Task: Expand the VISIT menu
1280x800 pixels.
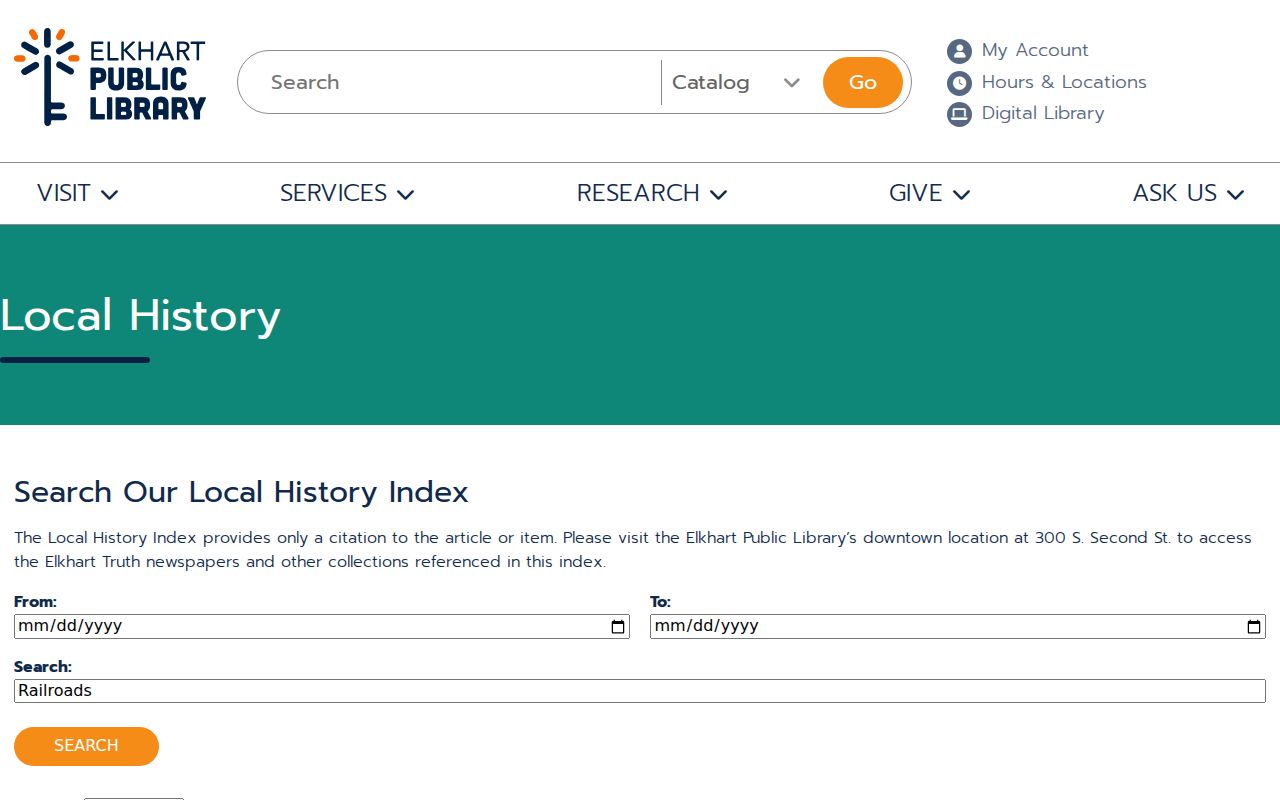Action: [78, 193]
